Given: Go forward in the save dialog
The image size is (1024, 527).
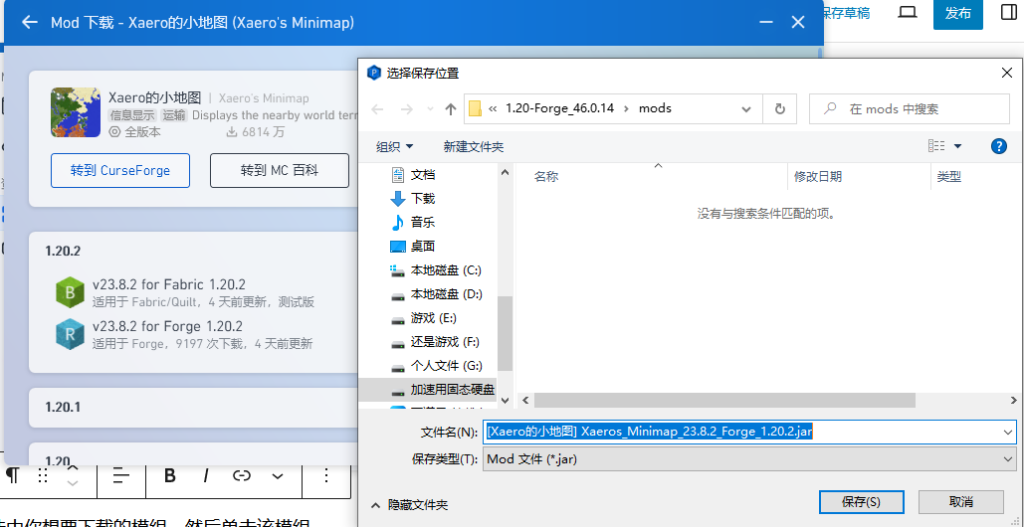Looking at the screenshot, I should (x=406, y=109).
